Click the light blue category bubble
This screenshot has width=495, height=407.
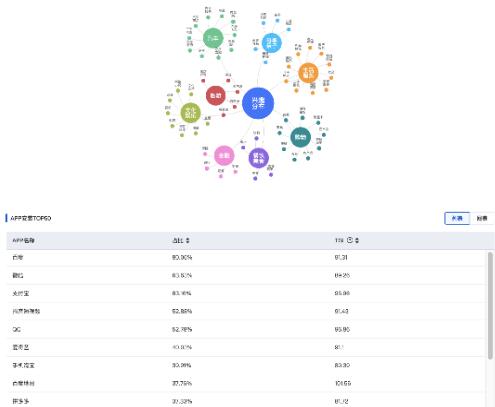point(272,43)
